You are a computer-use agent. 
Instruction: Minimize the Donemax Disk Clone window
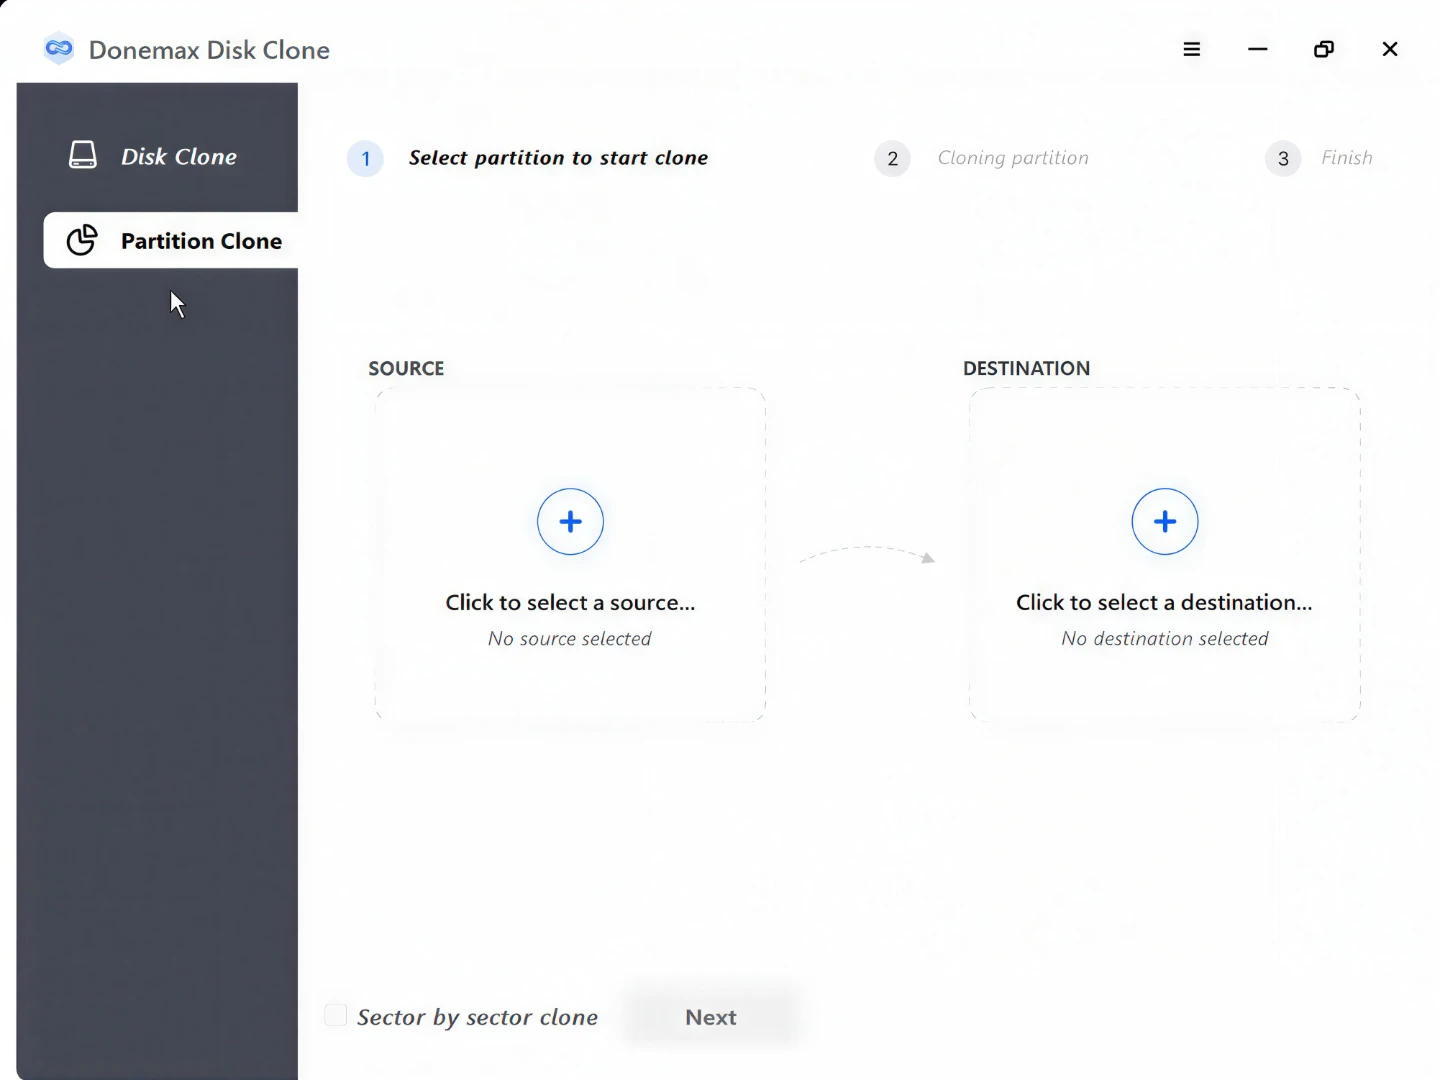1258,49
